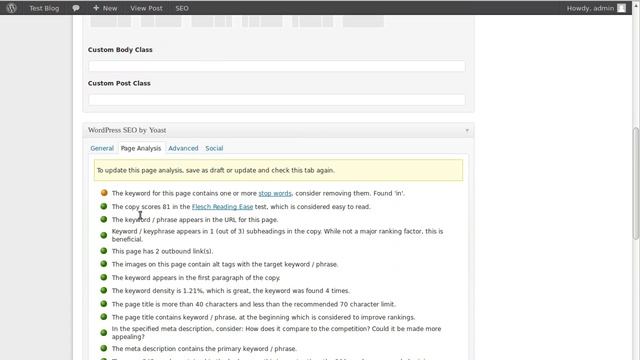Open the Flesch Reading Ease link
Image resolution: width=640 pixels, height=360 pixels.
[222, 207]
